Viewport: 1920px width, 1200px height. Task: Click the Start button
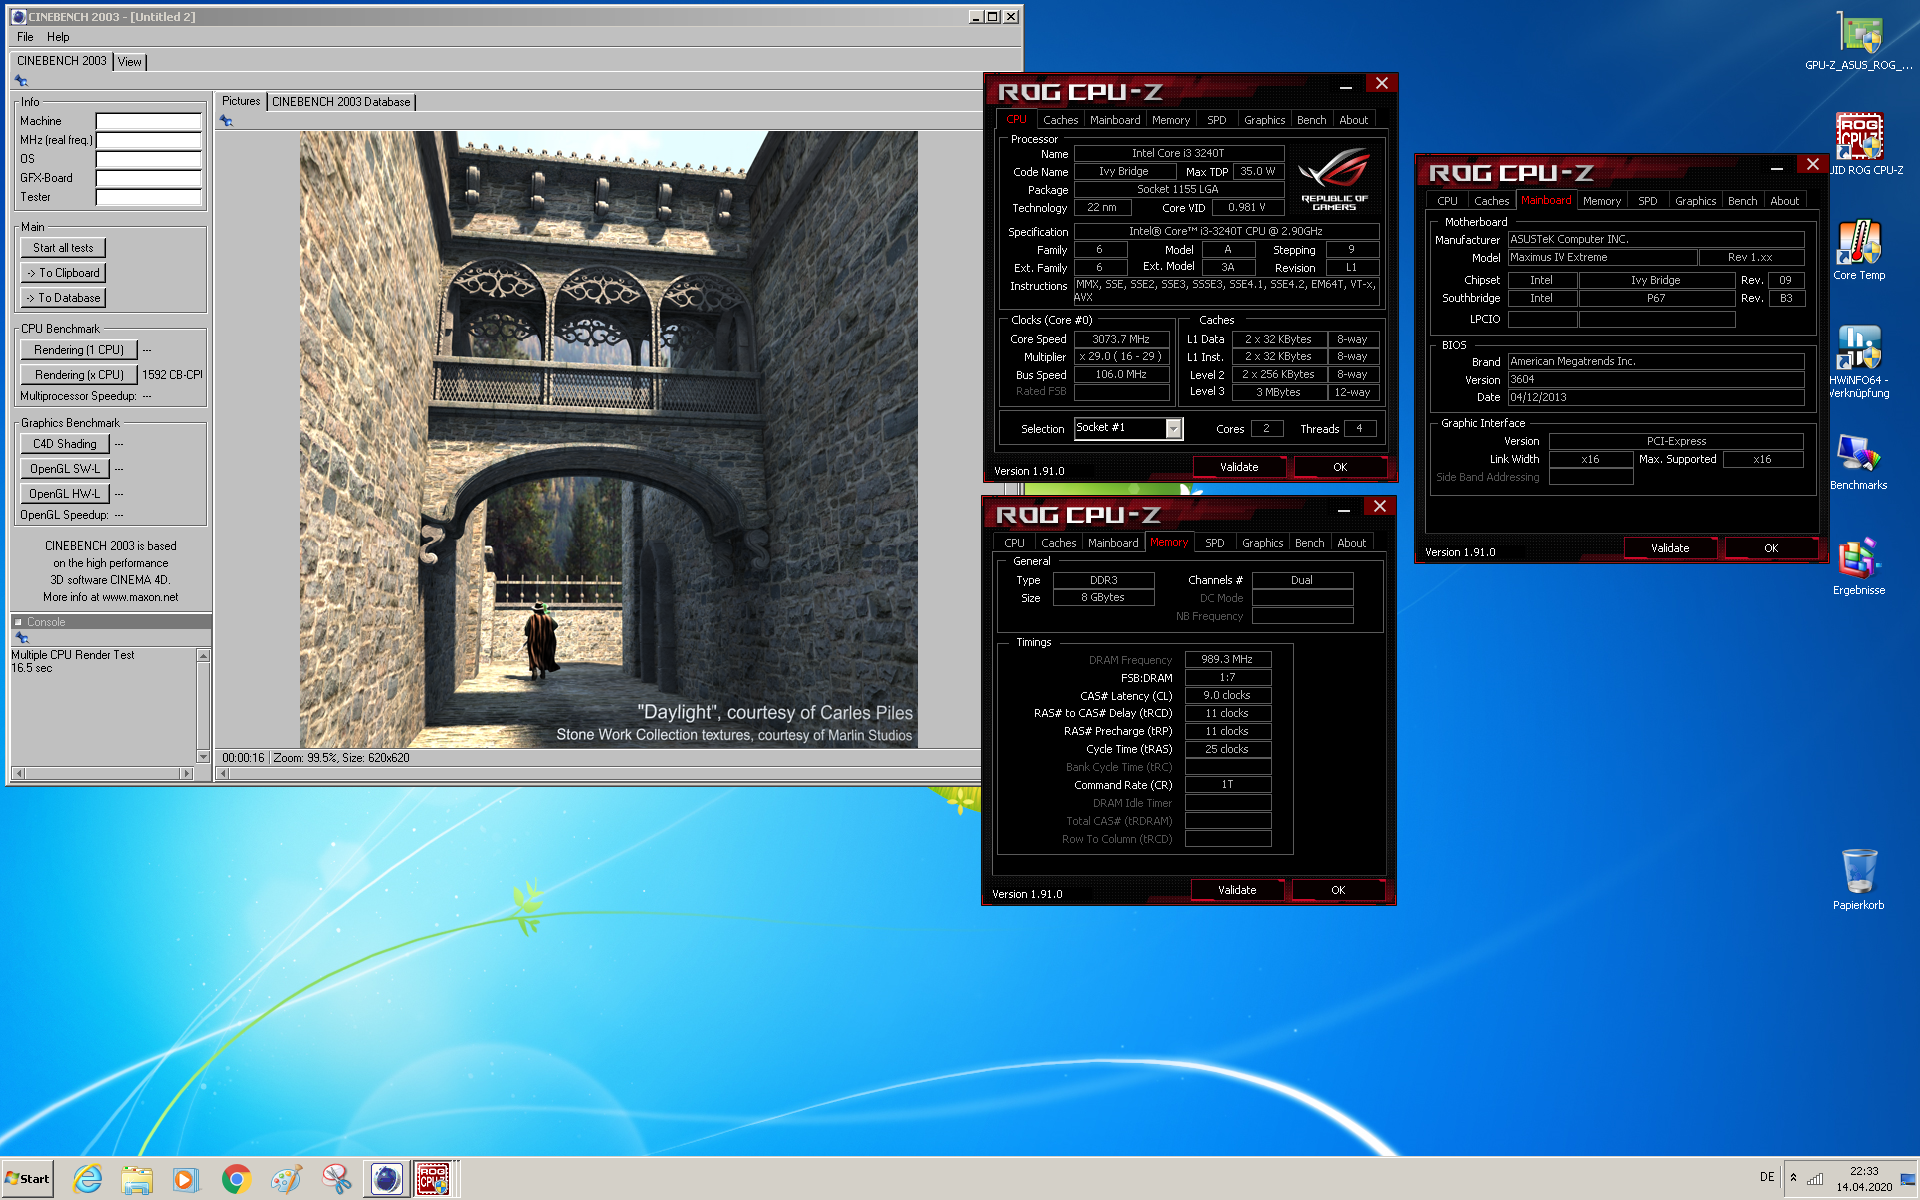point(28,1179)
